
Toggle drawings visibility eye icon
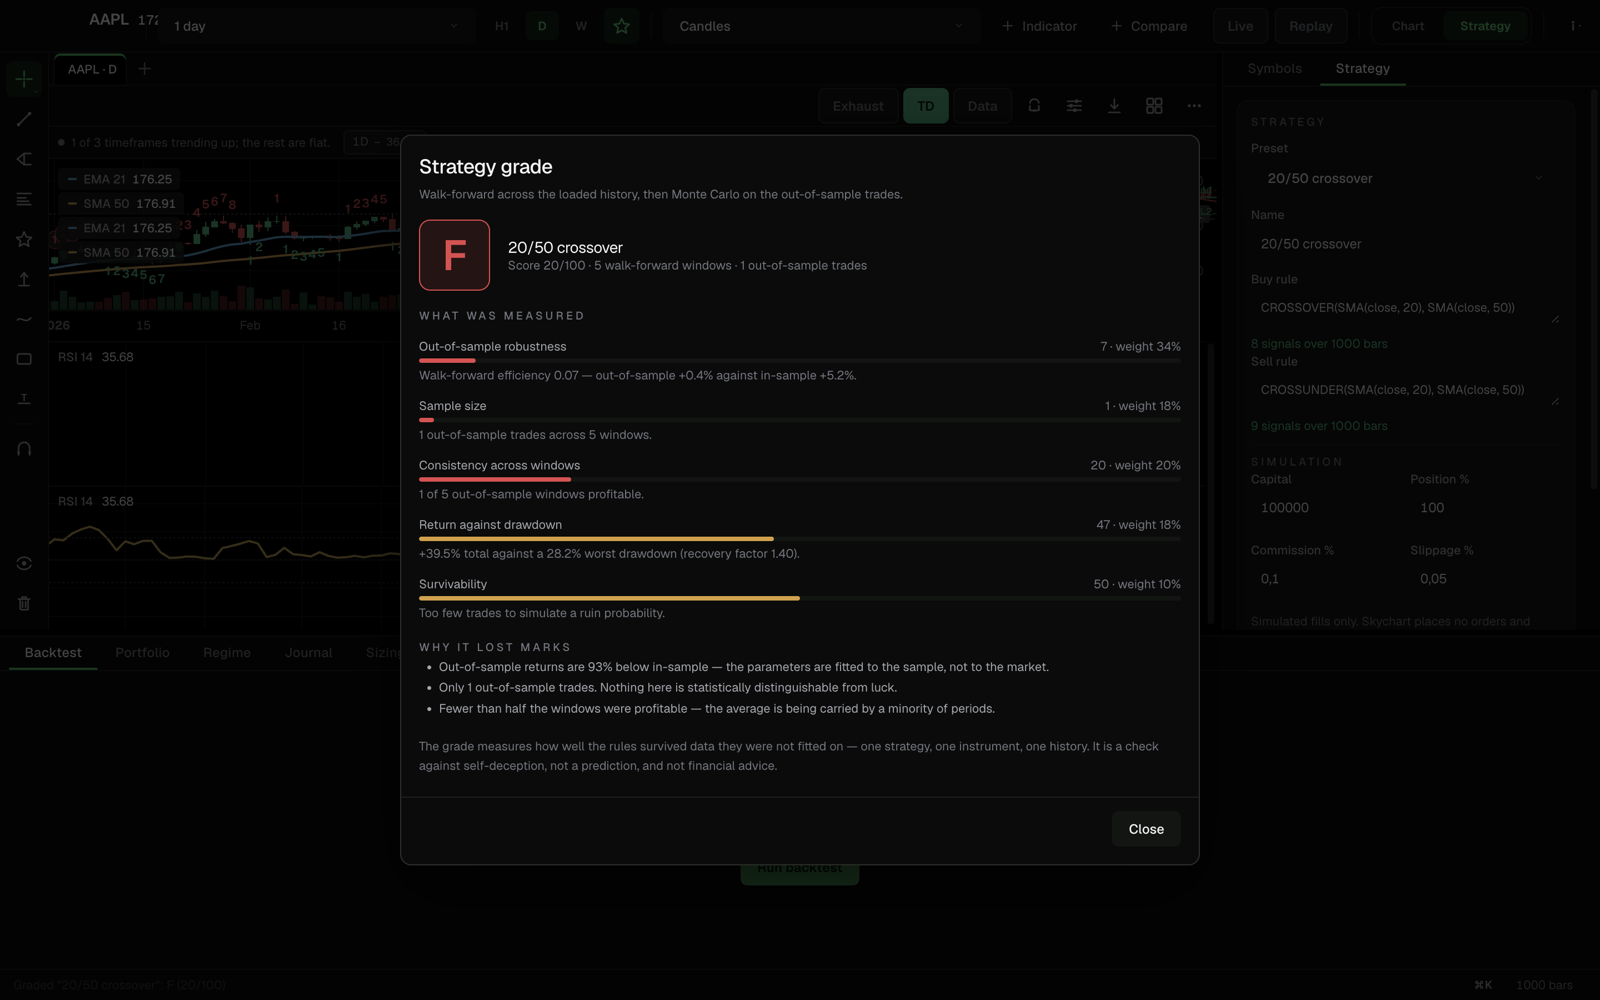[24, 563]
